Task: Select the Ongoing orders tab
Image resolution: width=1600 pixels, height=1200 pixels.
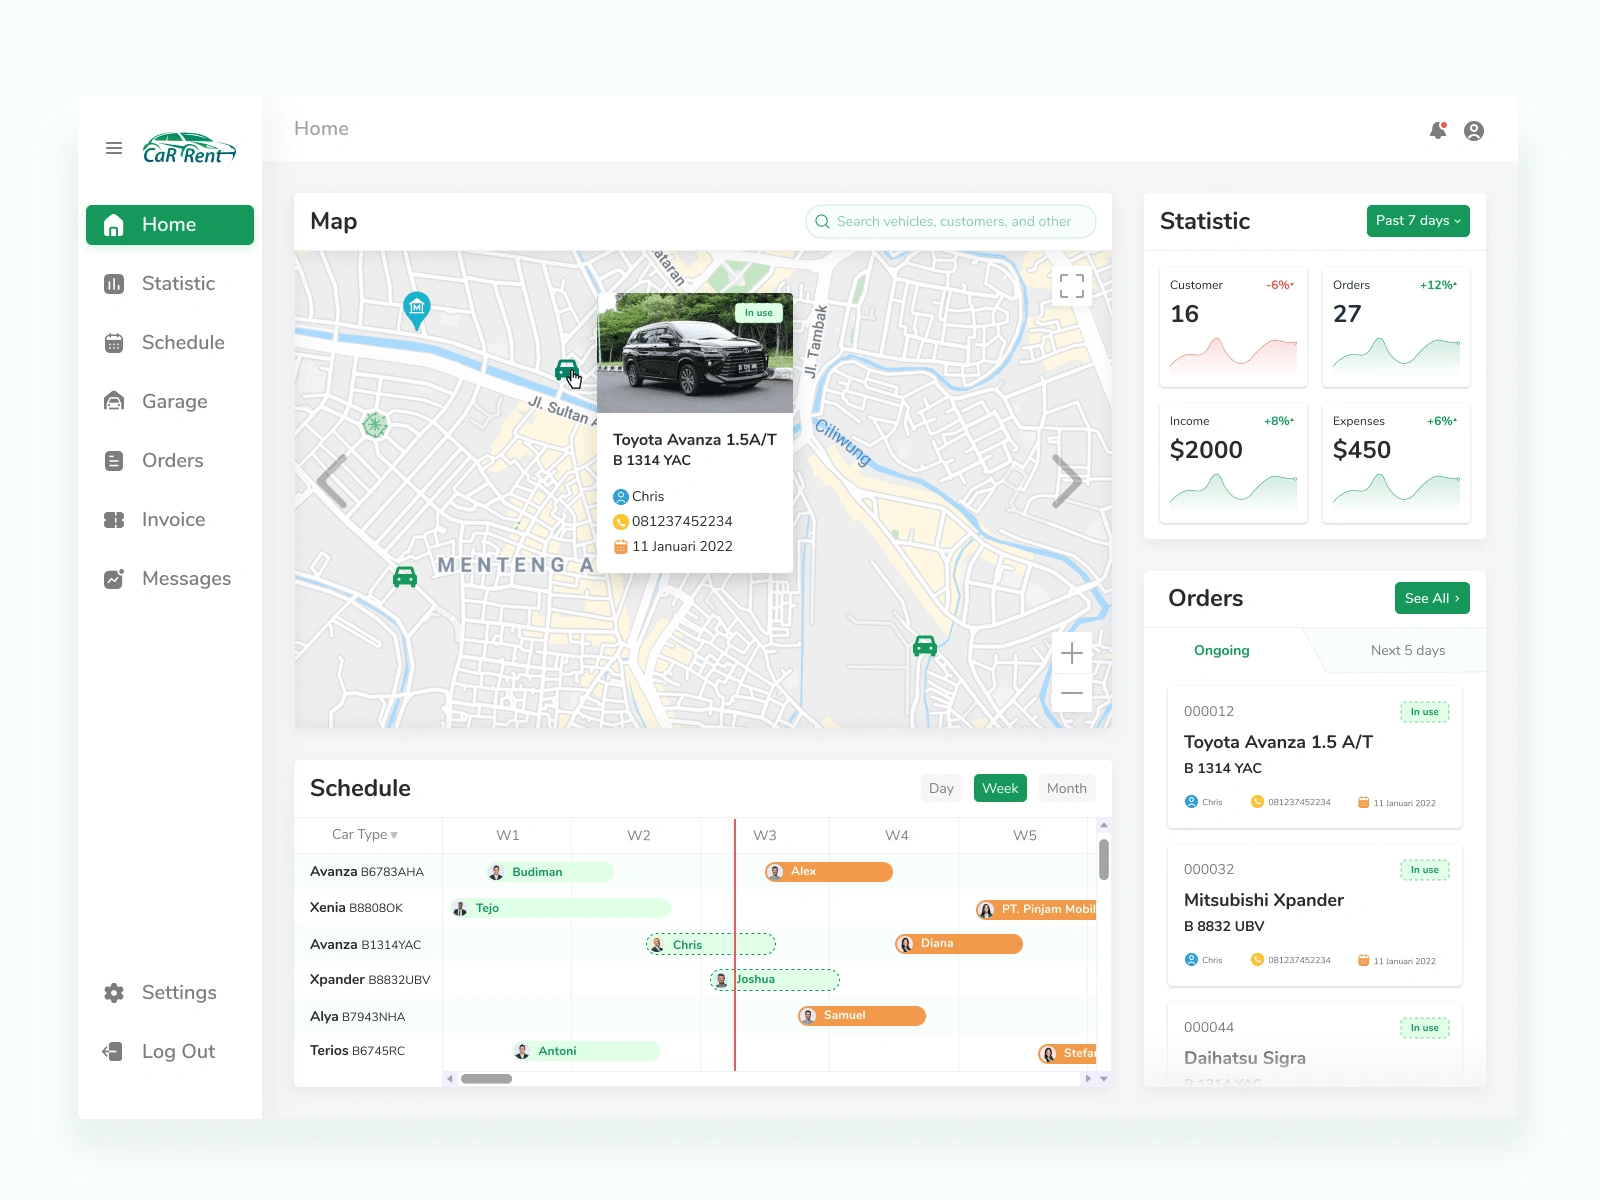Action: [1222, 650]
